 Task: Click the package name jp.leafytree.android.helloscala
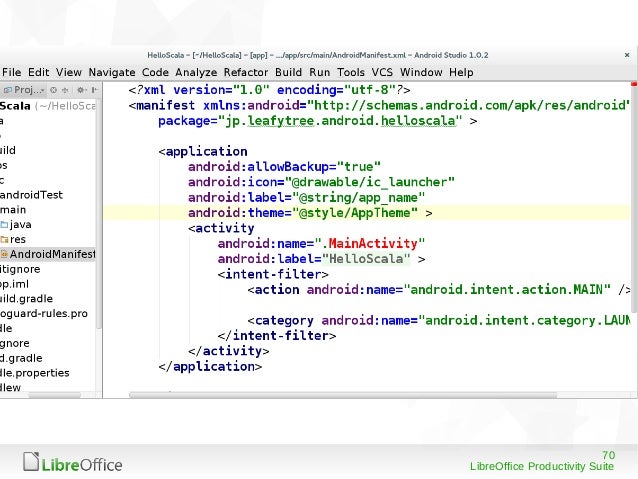pos(340,121)
